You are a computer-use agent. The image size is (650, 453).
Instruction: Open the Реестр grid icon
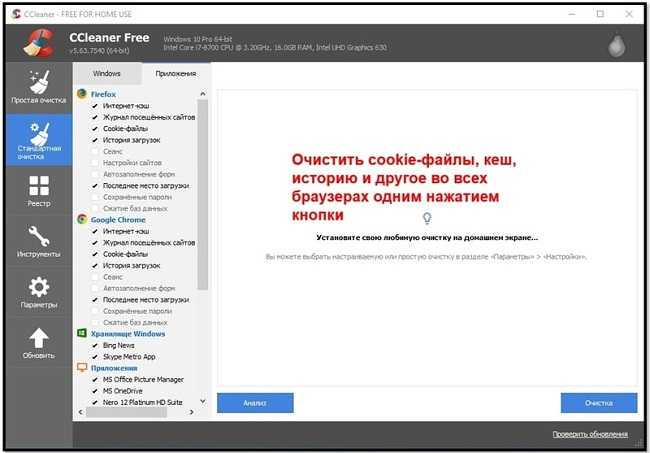pyautogui.click(x=39, y=185)
